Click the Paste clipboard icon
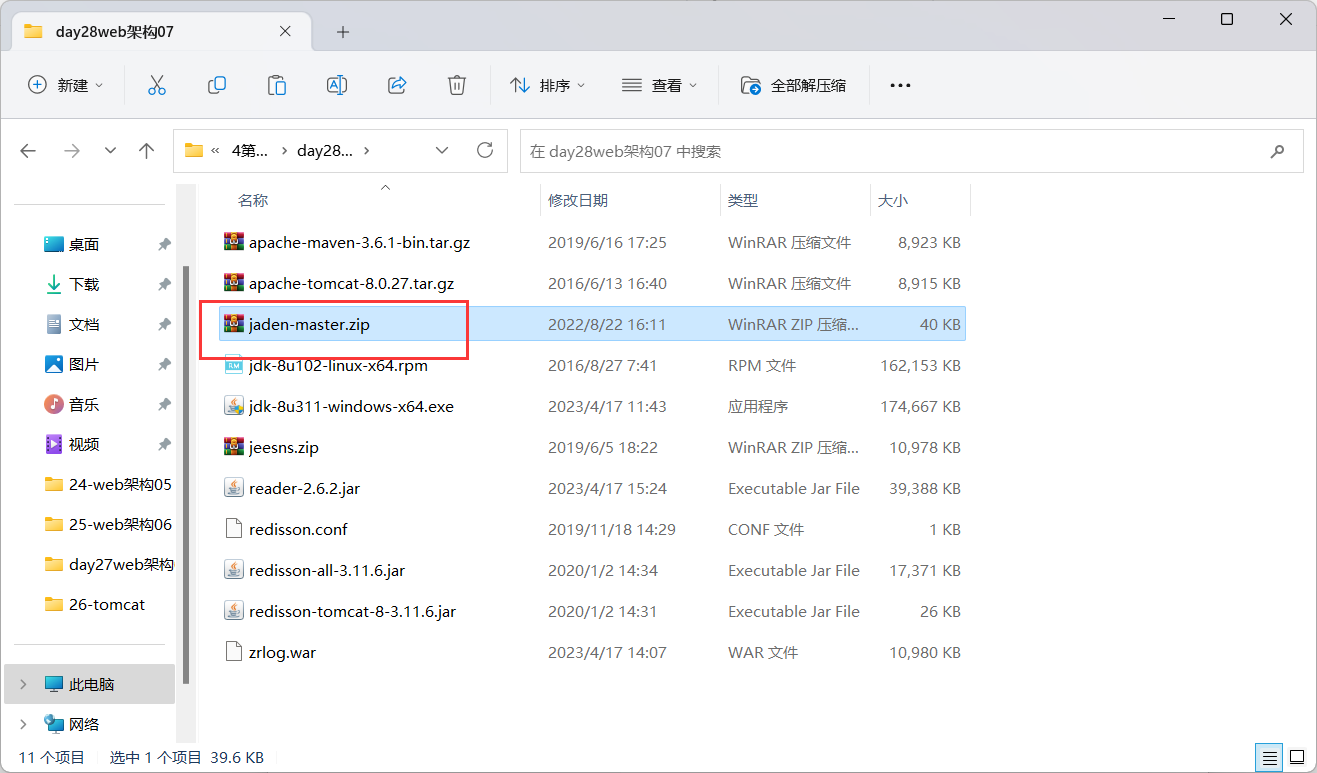The width and height of the screenshot is (1317, 773). (277, 85)
